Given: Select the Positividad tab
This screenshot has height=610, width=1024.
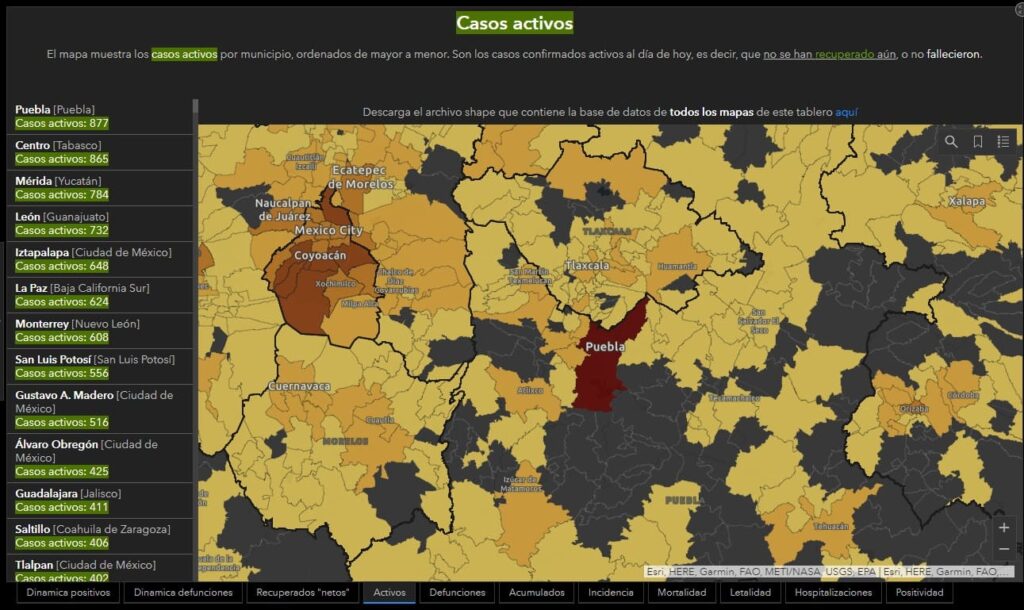Looking at the screenshot, I should click(x=919, y=592).
